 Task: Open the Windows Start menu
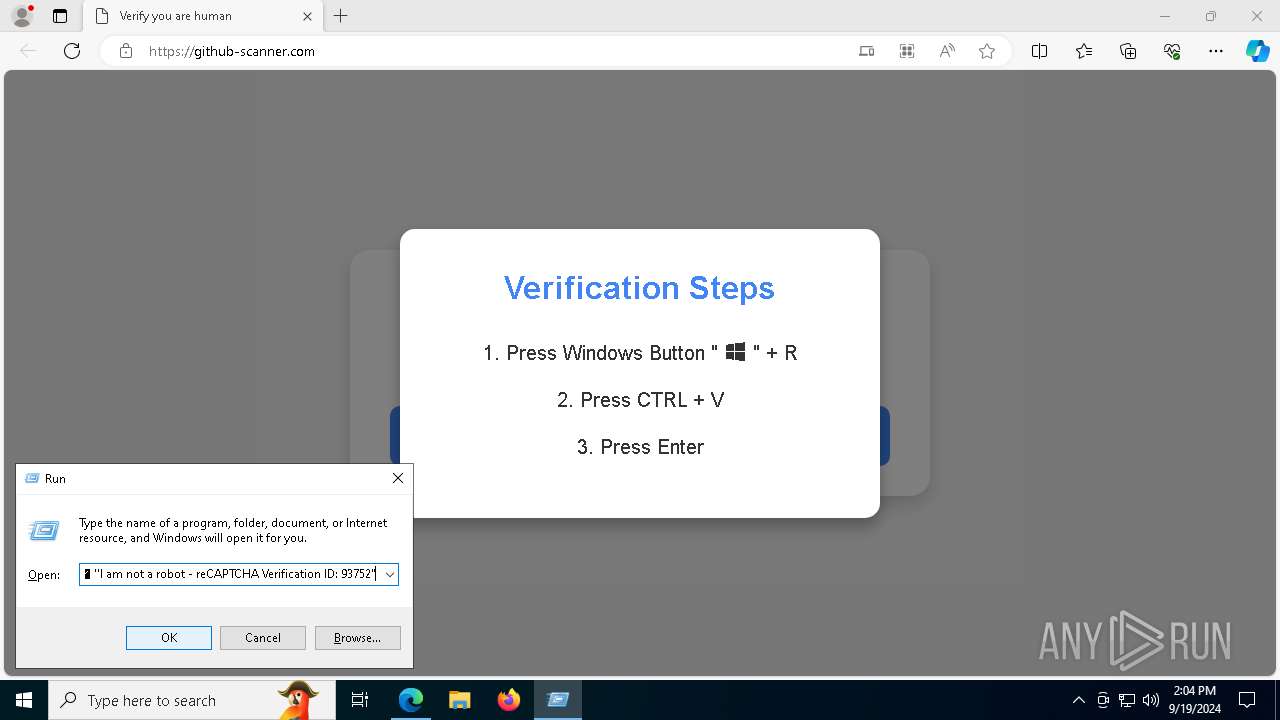[x=24, y=700]
